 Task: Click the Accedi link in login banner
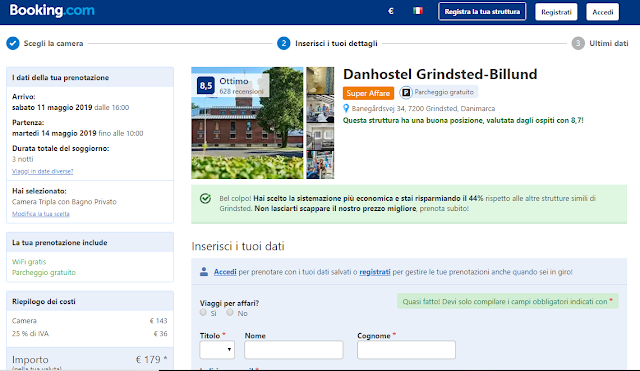[225, 272]
